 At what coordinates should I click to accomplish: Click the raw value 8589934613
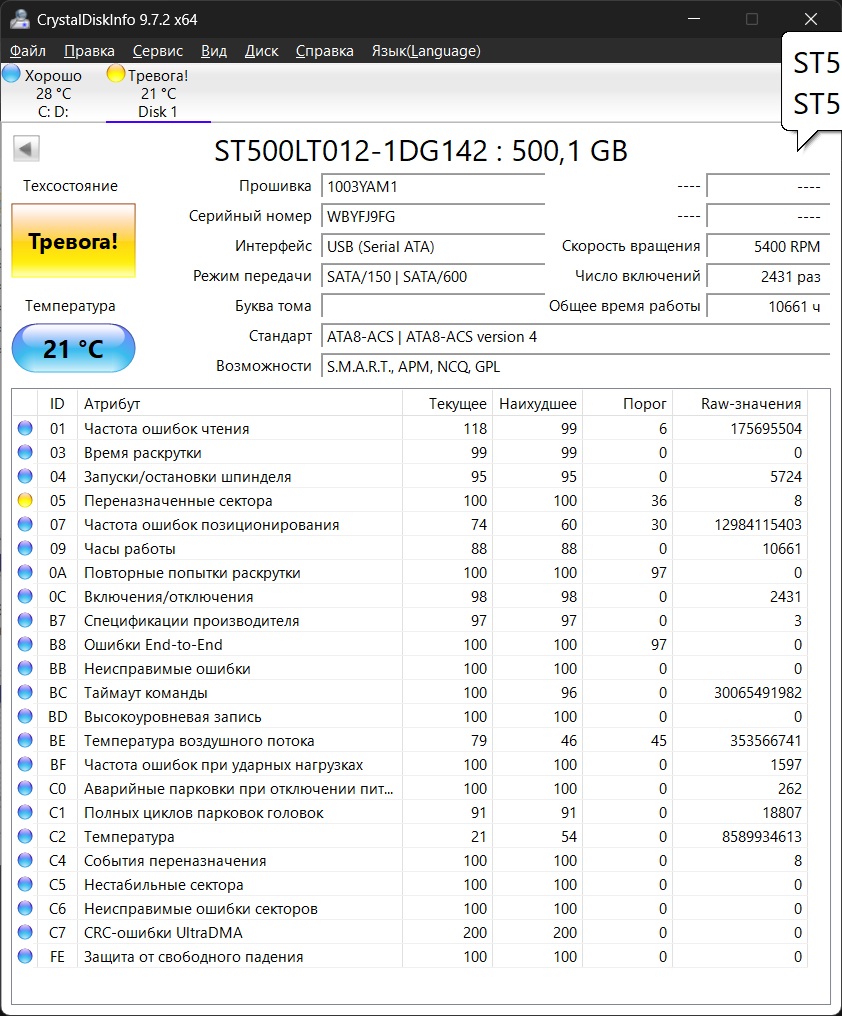pos(762,837)
